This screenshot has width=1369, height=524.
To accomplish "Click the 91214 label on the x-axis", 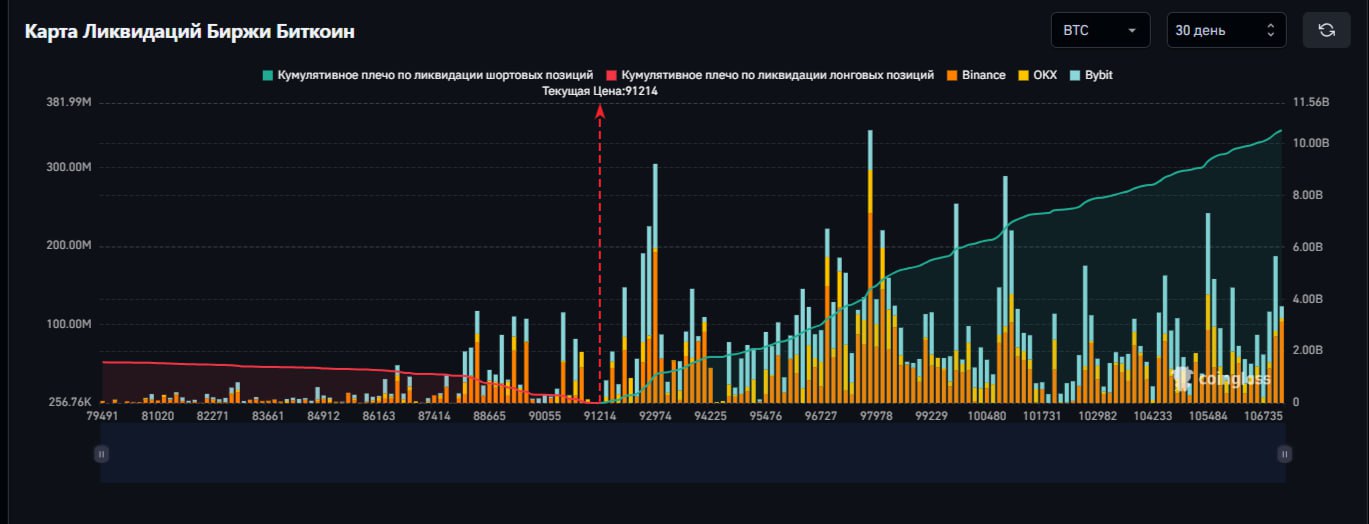I will pyautogui.click(x=600, y=415).
